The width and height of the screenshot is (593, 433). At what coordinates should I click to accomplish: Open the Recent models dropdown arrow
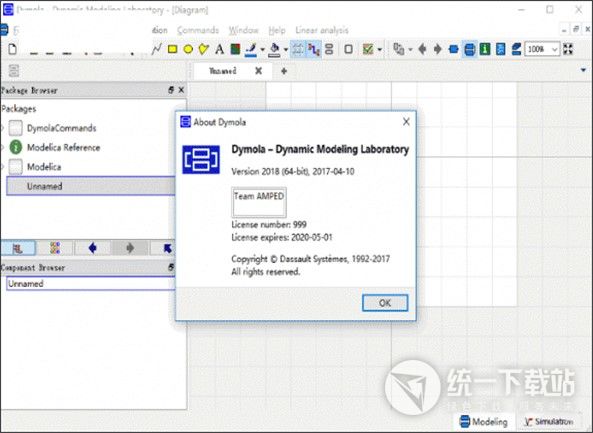[x=410, y=50]
